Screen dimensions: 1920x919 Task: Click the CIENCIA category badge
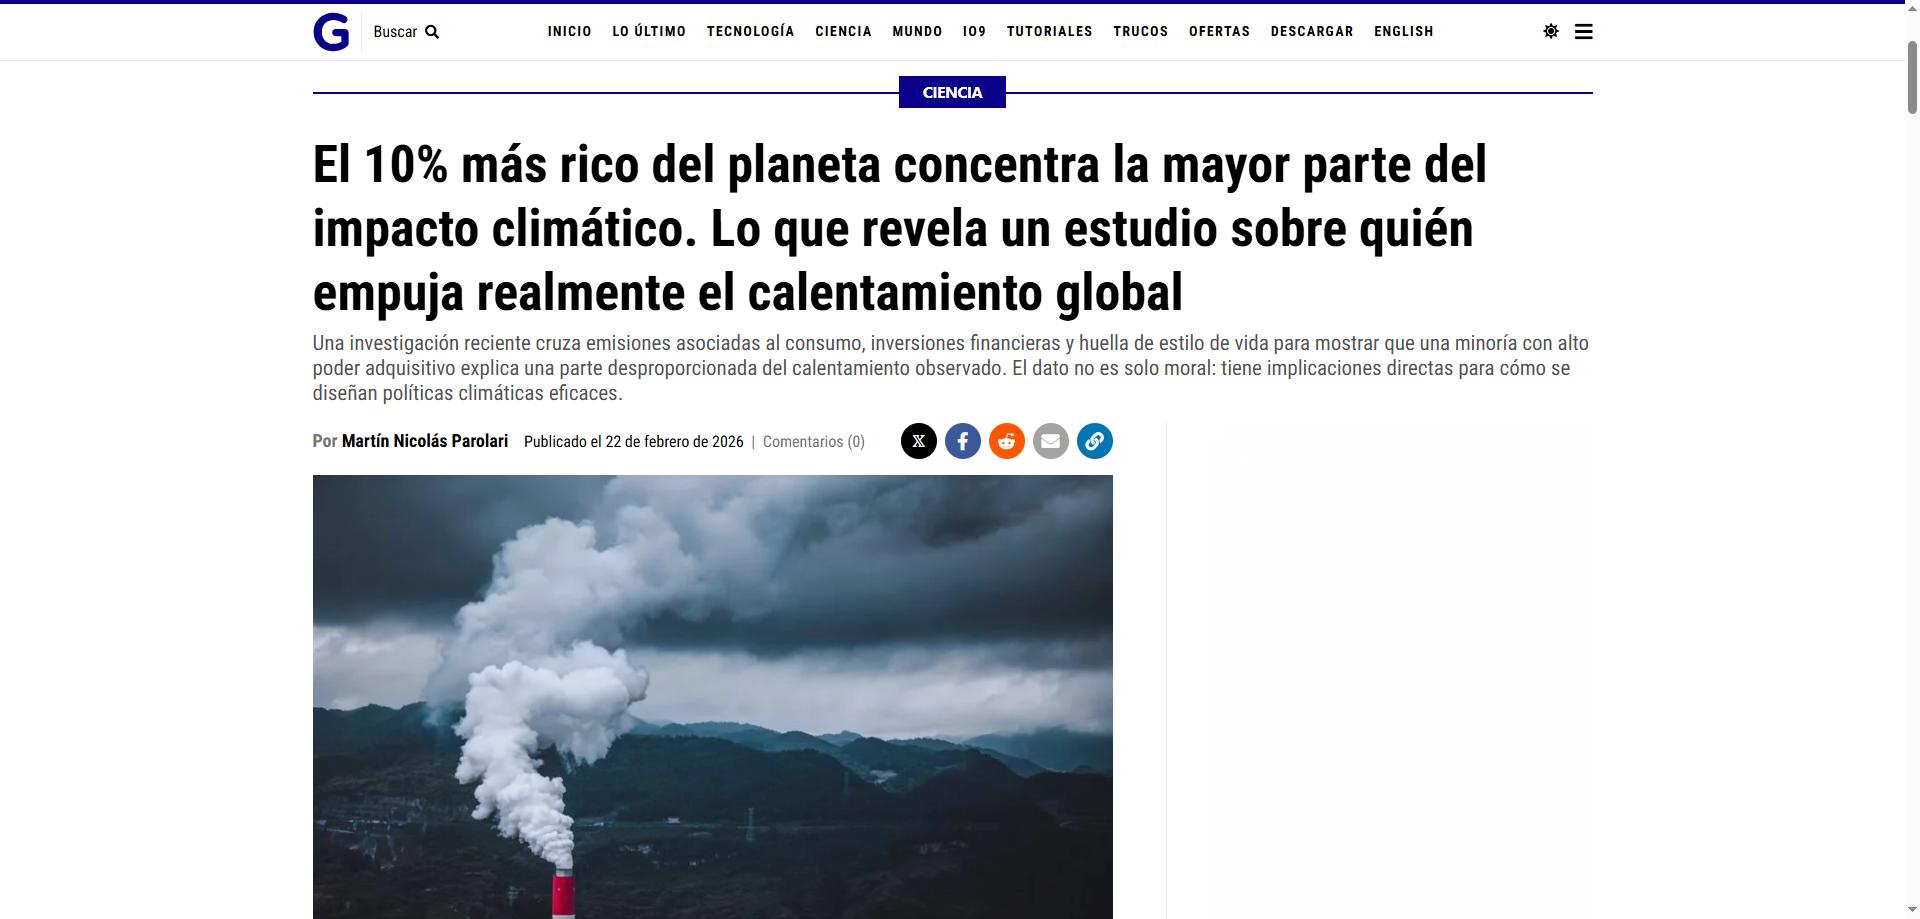[x=952, y=92]
